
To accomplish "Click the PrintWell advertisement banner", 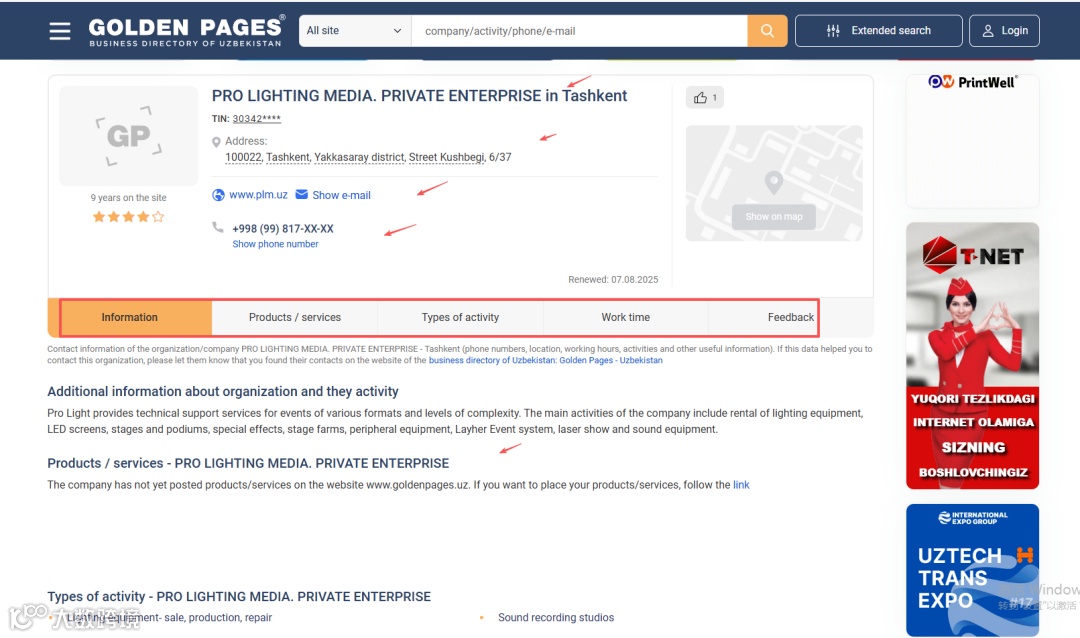I will (972, 141).
